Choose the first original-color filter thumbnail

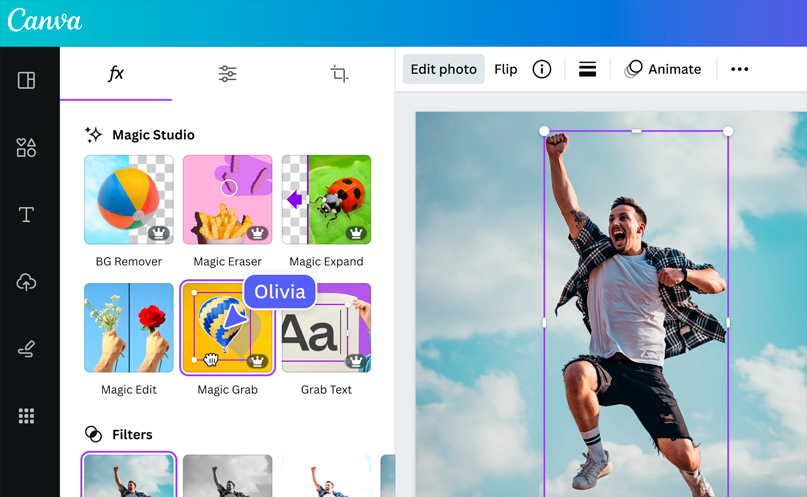pyautogui.click(x=129, y=475)
